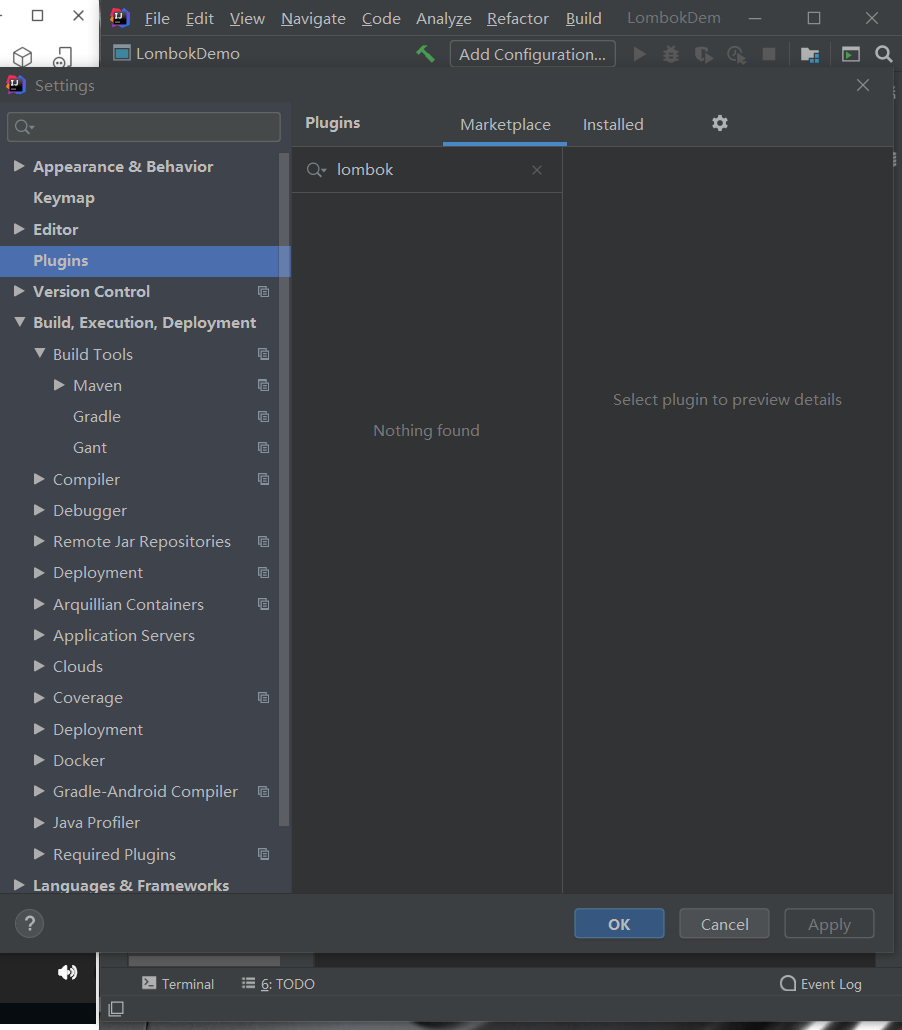Image resolution: width=902 pixels, height=1030 pixels.
Task: Expand the Editor section
Action: [19, 229]
